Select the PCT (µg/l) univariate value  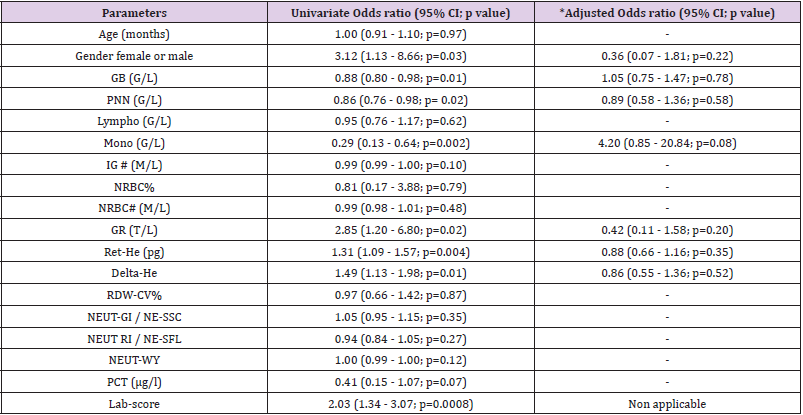[x=400, y=382]
